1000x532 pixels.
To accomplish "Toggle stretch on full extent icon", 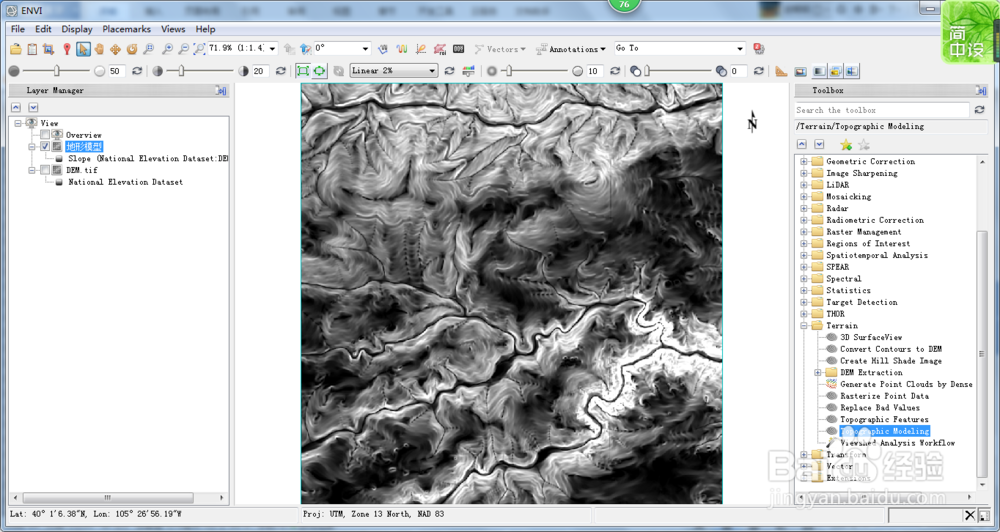I will pyautogui.click(x=319, y=71).
